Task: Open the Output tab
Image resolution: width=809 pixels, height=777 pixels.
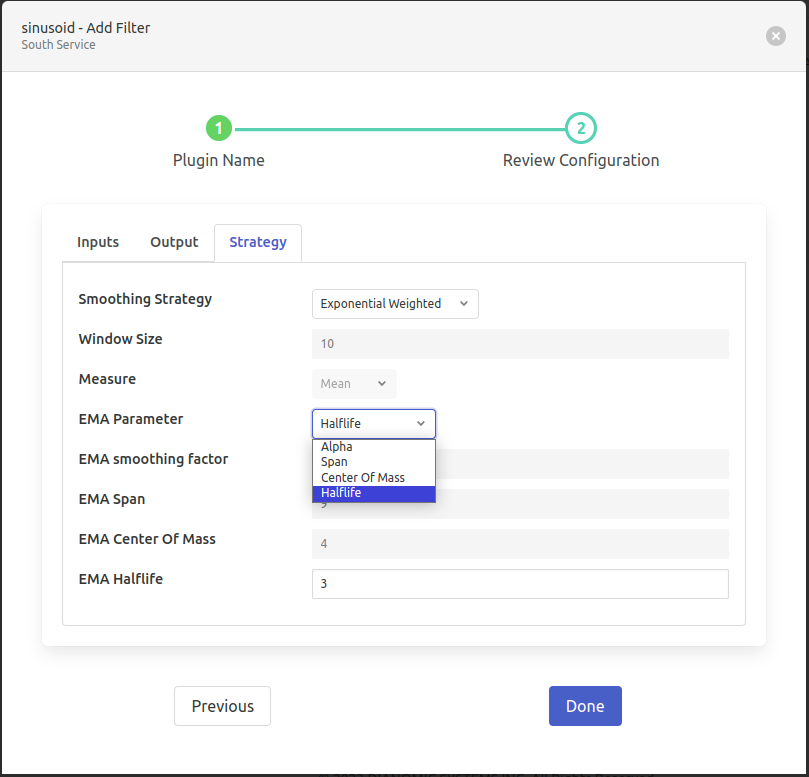Action: click(174, 242)
